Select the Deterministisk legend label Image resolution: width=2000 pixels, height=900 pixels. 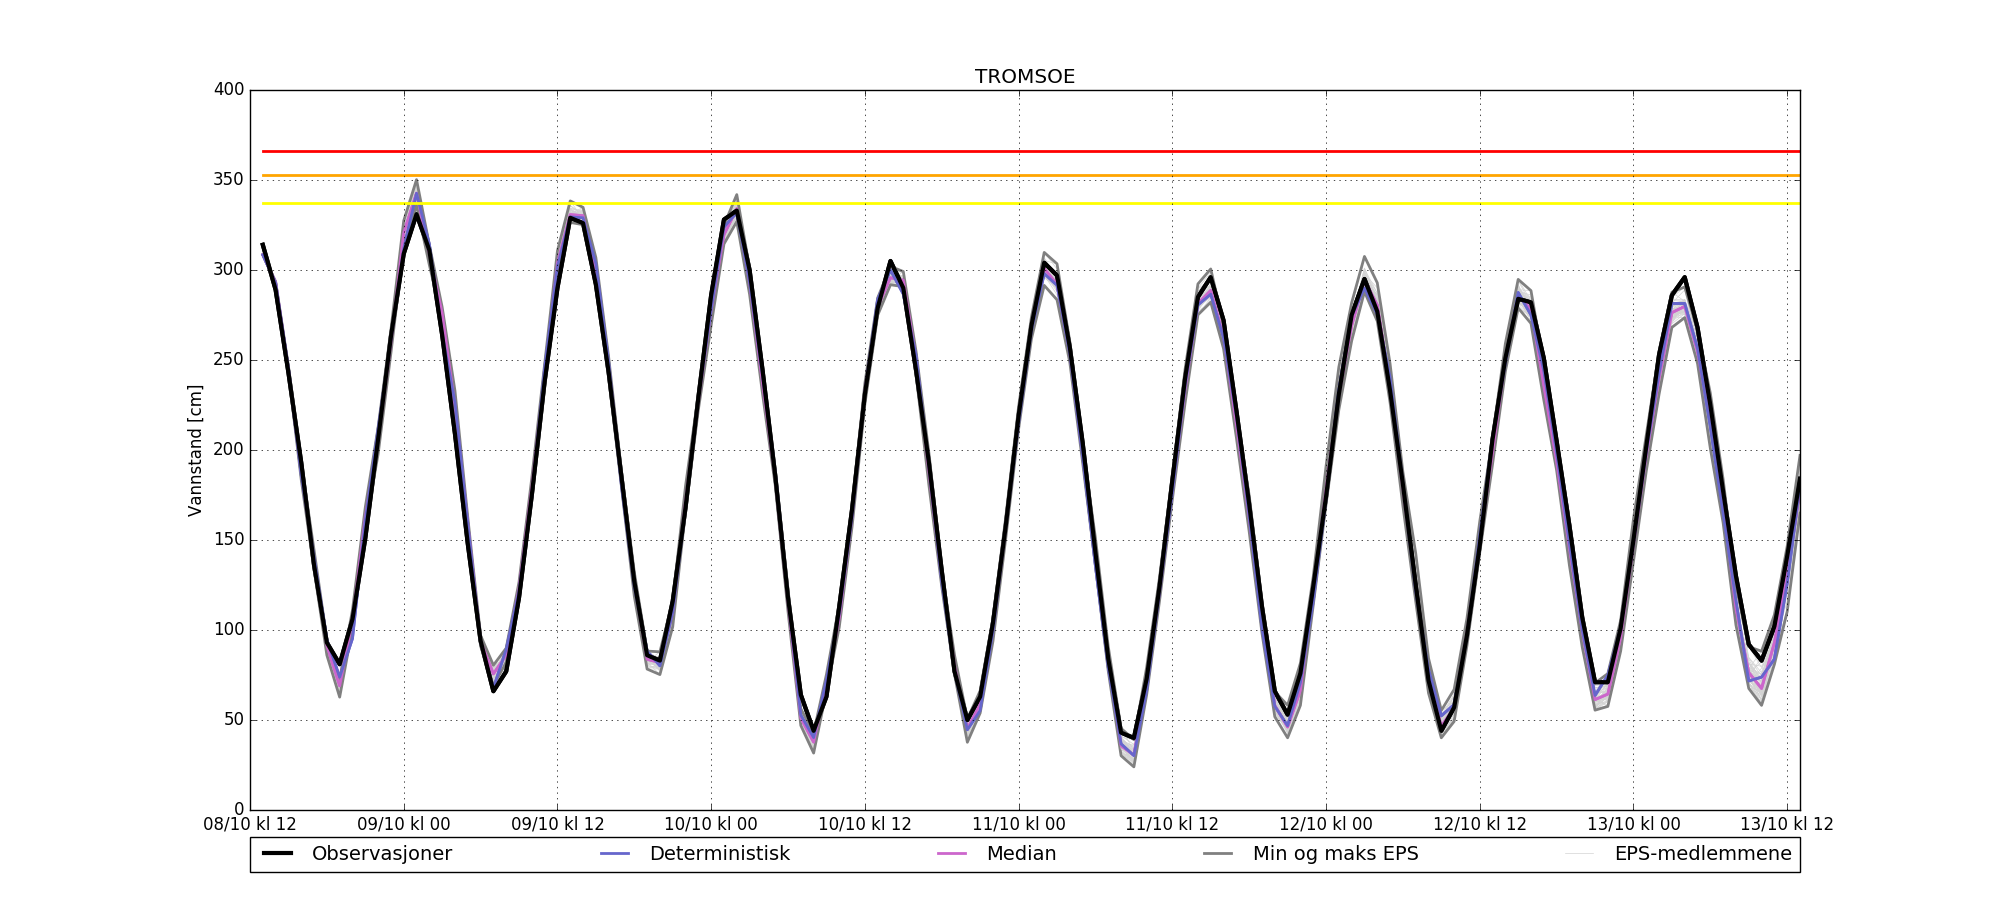(719, 854)
